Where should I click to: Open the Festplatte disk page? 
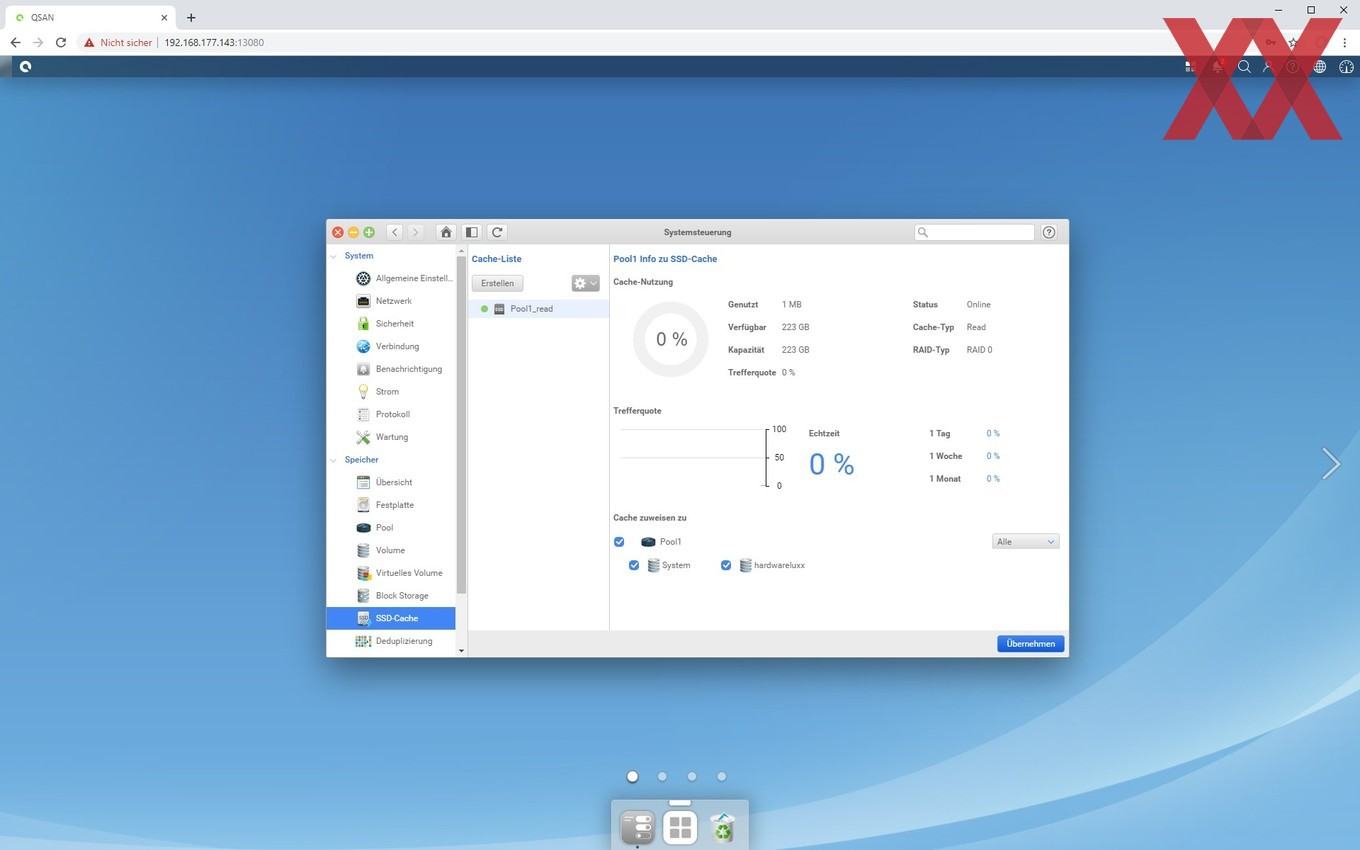pyautogui.click(x=385, y=505)
